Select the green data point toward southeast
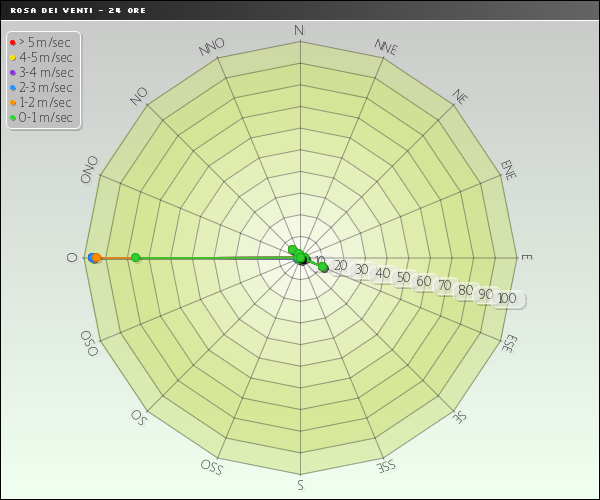This screenshot has height=500, width=600. [323, 268]
